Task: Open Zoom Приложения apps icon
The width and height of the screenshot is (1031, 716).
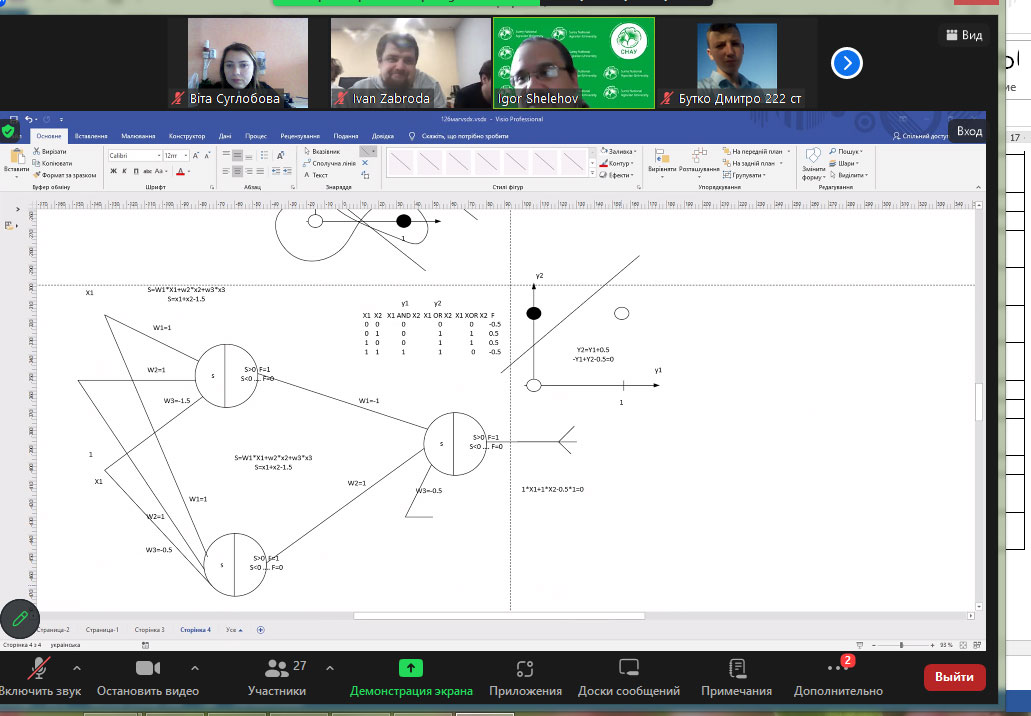Action: [525, 676]
